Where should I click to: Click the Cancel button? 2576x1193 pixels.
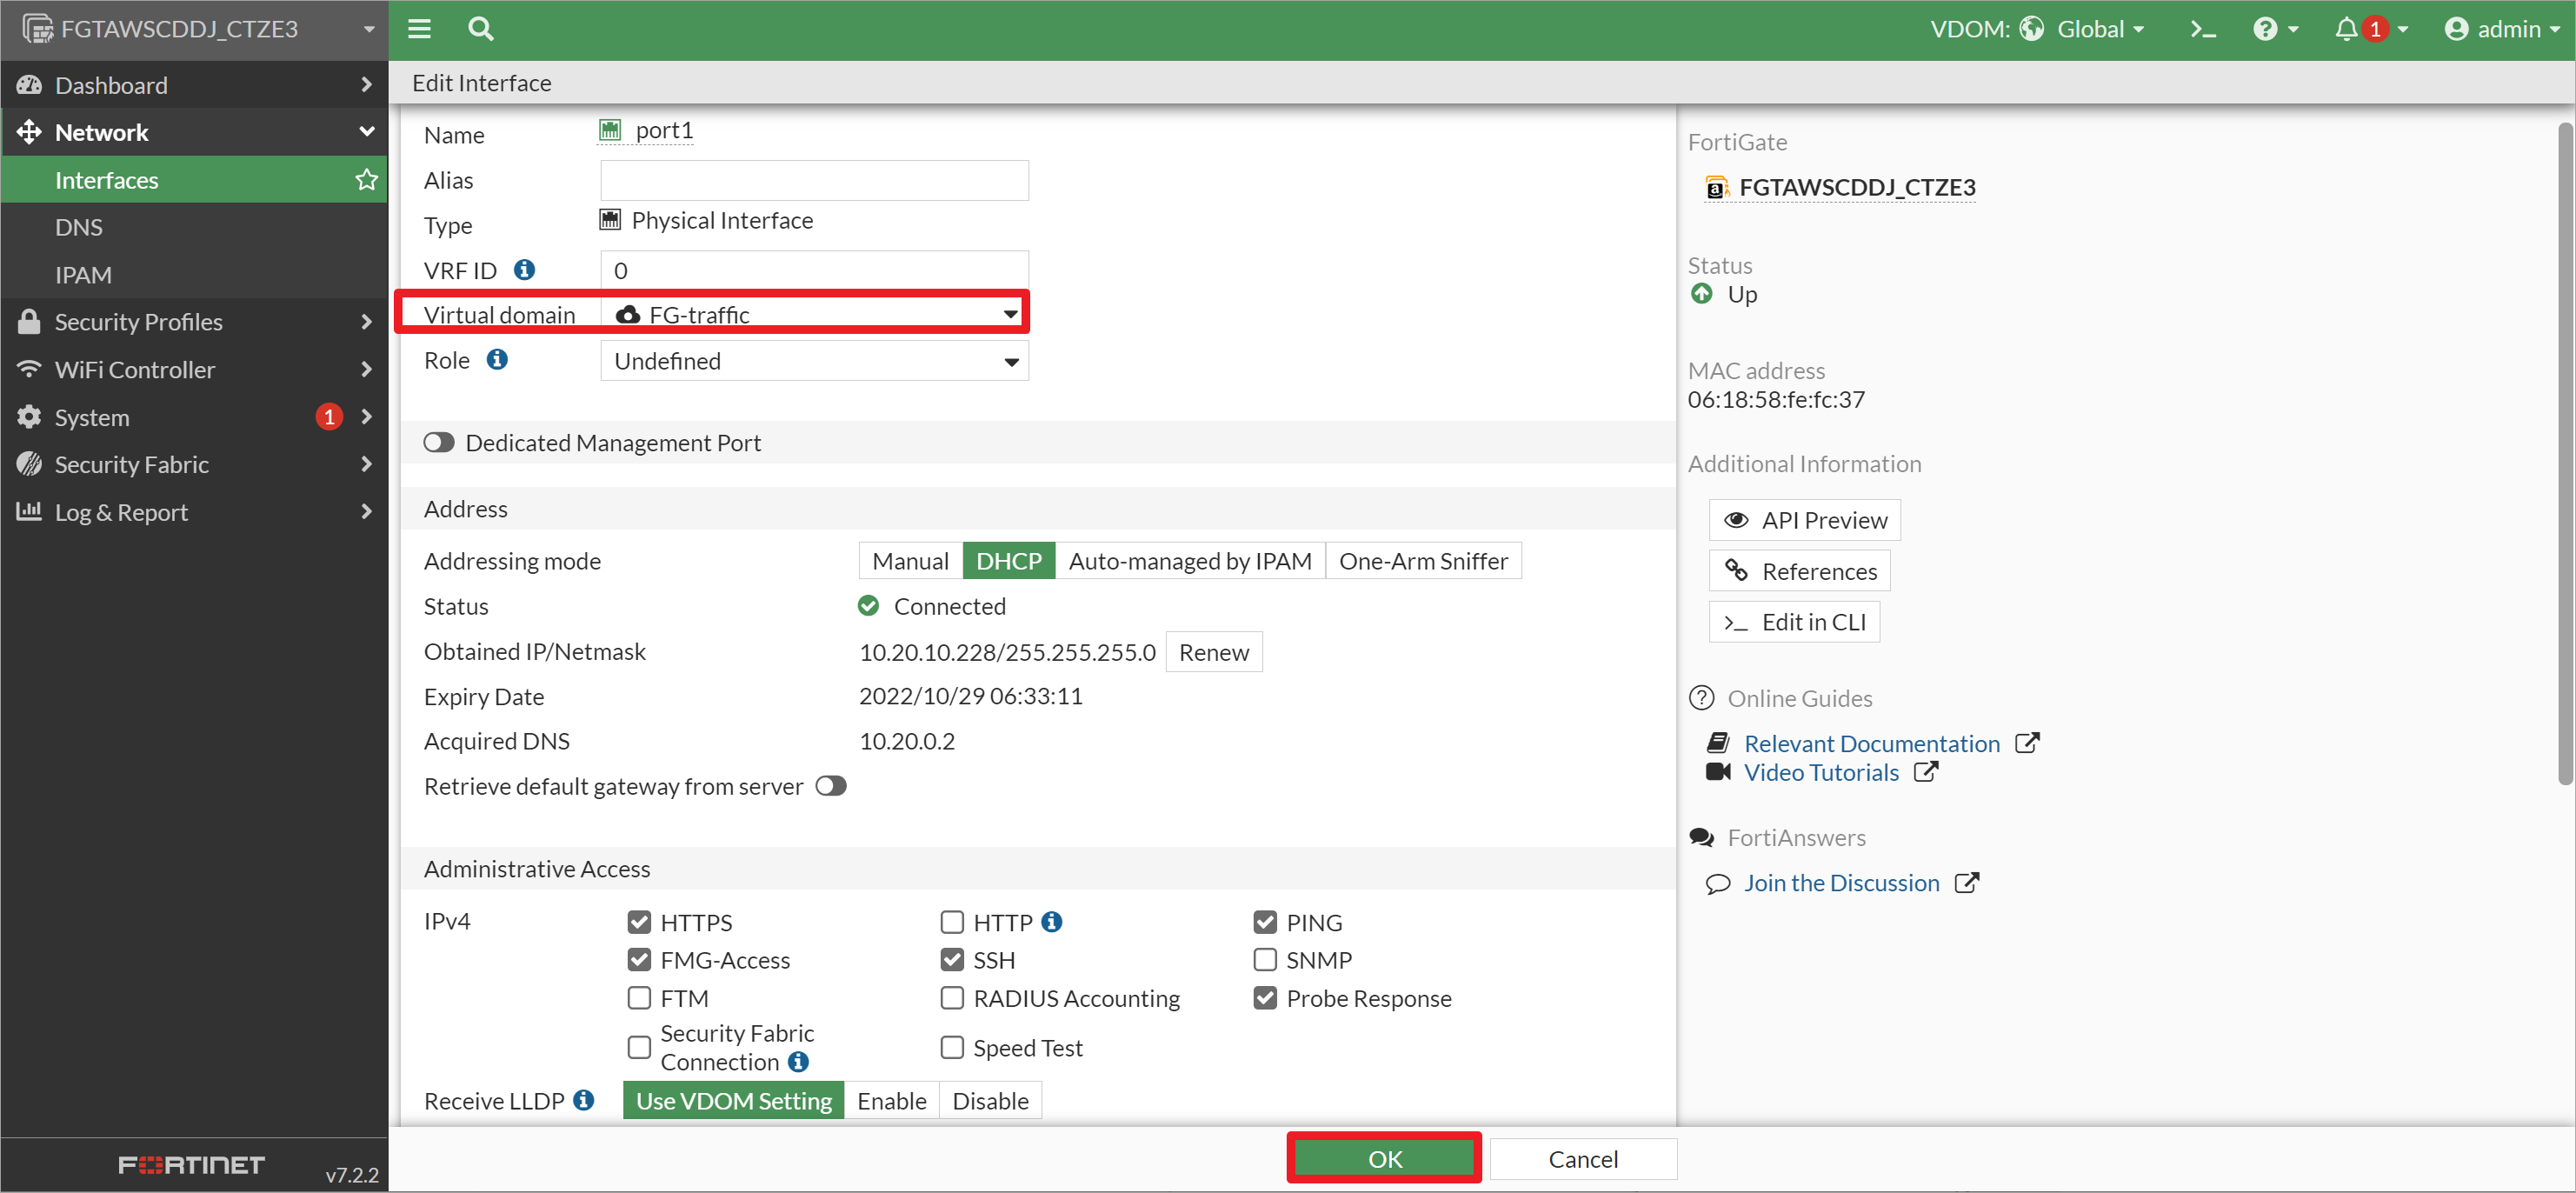click(1582, 1158)
